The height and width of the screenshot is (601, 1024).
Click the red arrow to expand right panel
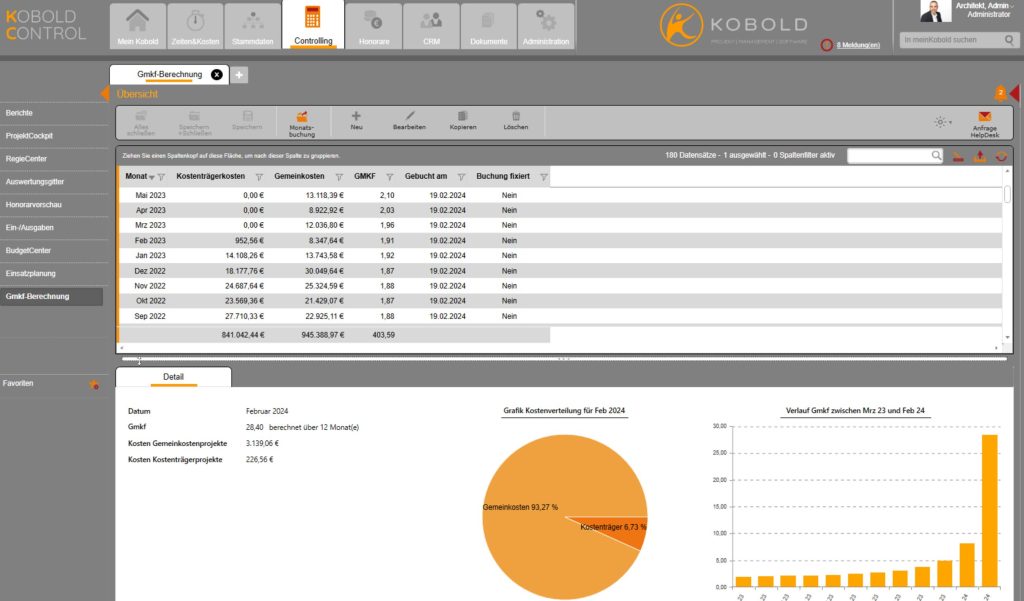1015,93
